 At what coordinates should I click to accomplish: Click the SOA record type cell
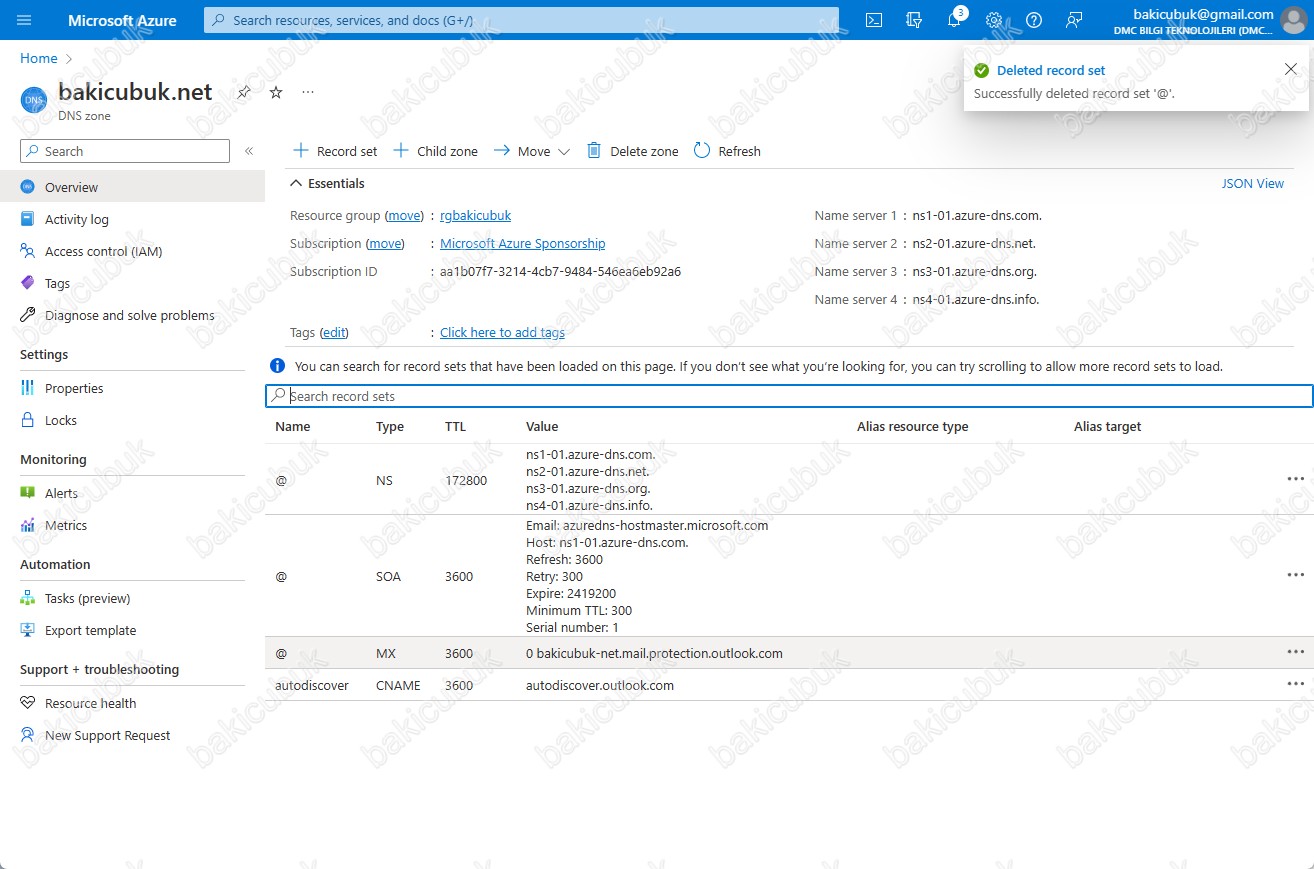[389, 576]
